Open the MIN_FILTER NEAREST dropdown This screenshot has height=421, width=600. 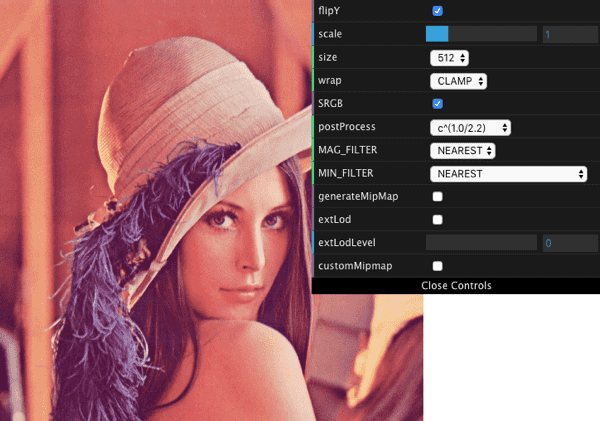[x=509, y=174]
